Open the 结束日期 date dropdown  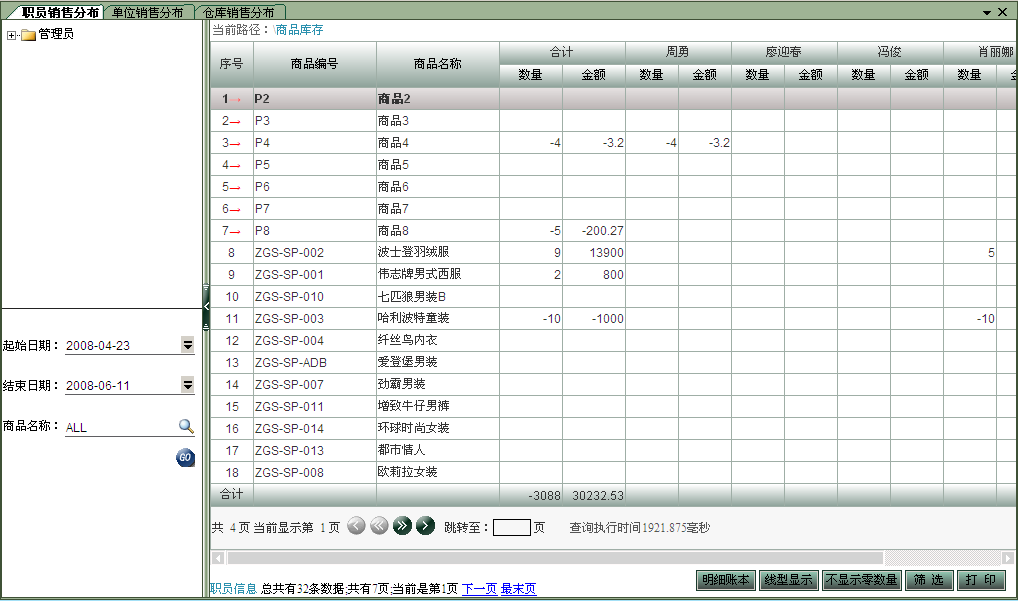click(187, 385)
